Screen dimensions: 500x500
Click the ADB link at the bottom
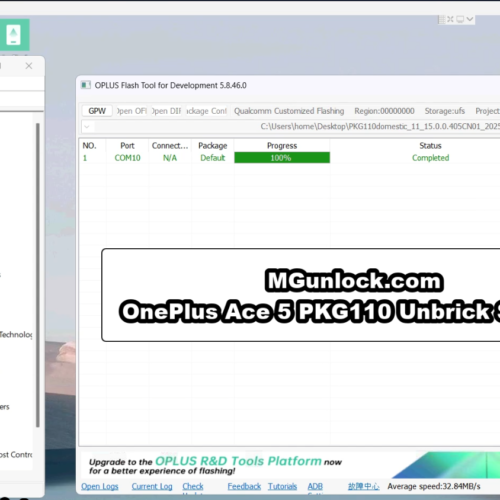point(315,486)
